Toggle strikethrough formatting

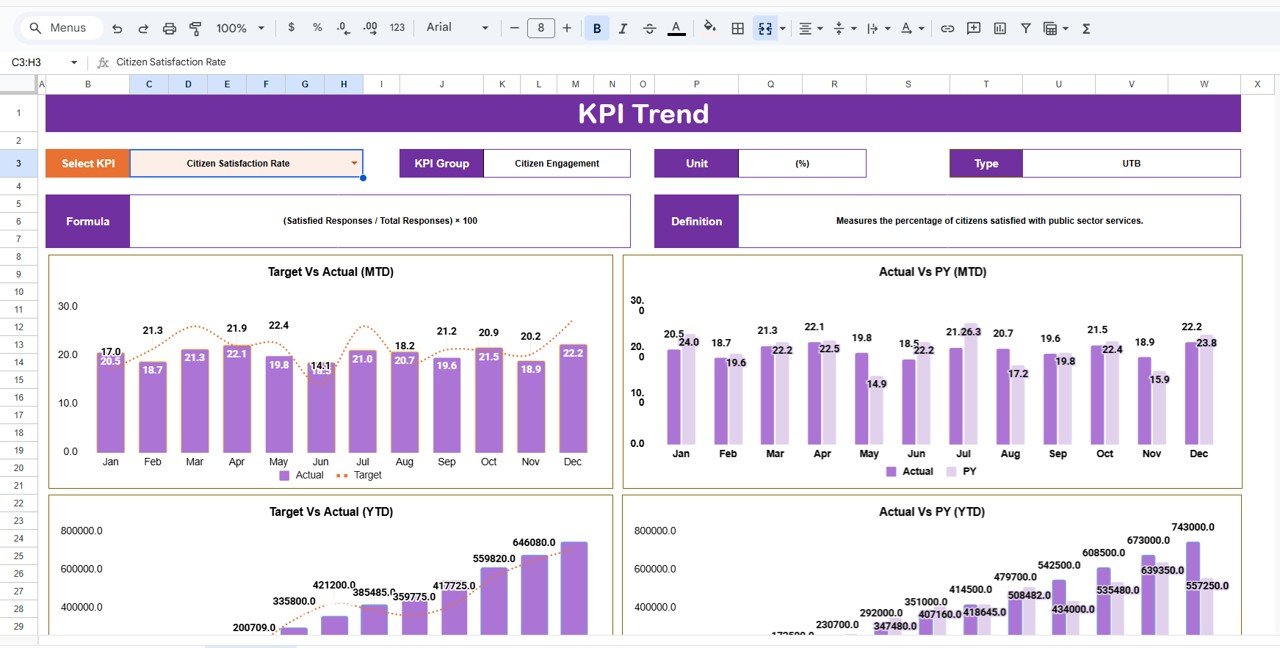649,28
